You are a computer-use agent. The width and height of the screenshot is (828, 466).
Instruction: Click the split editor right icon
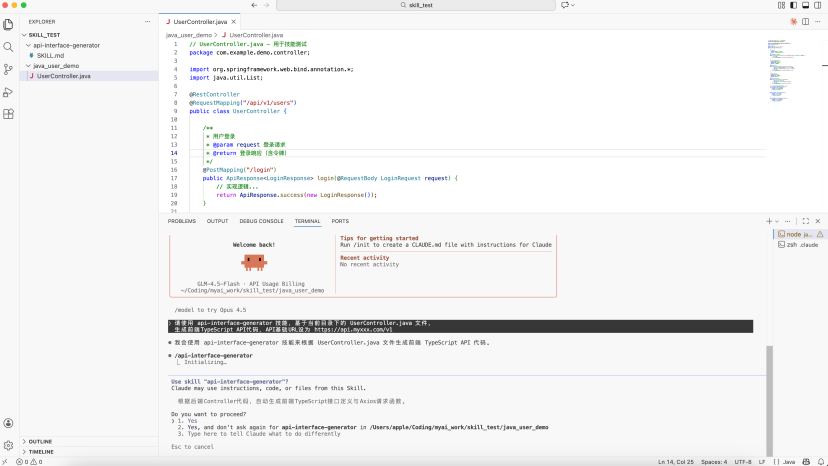(807, 20)
